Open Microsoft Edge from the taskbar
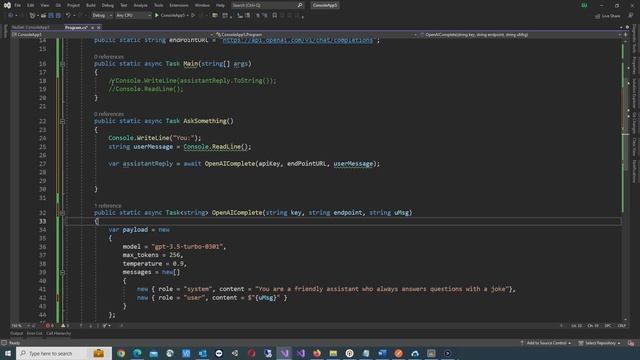This screenshot has height=360, width=640. point(137,353)
